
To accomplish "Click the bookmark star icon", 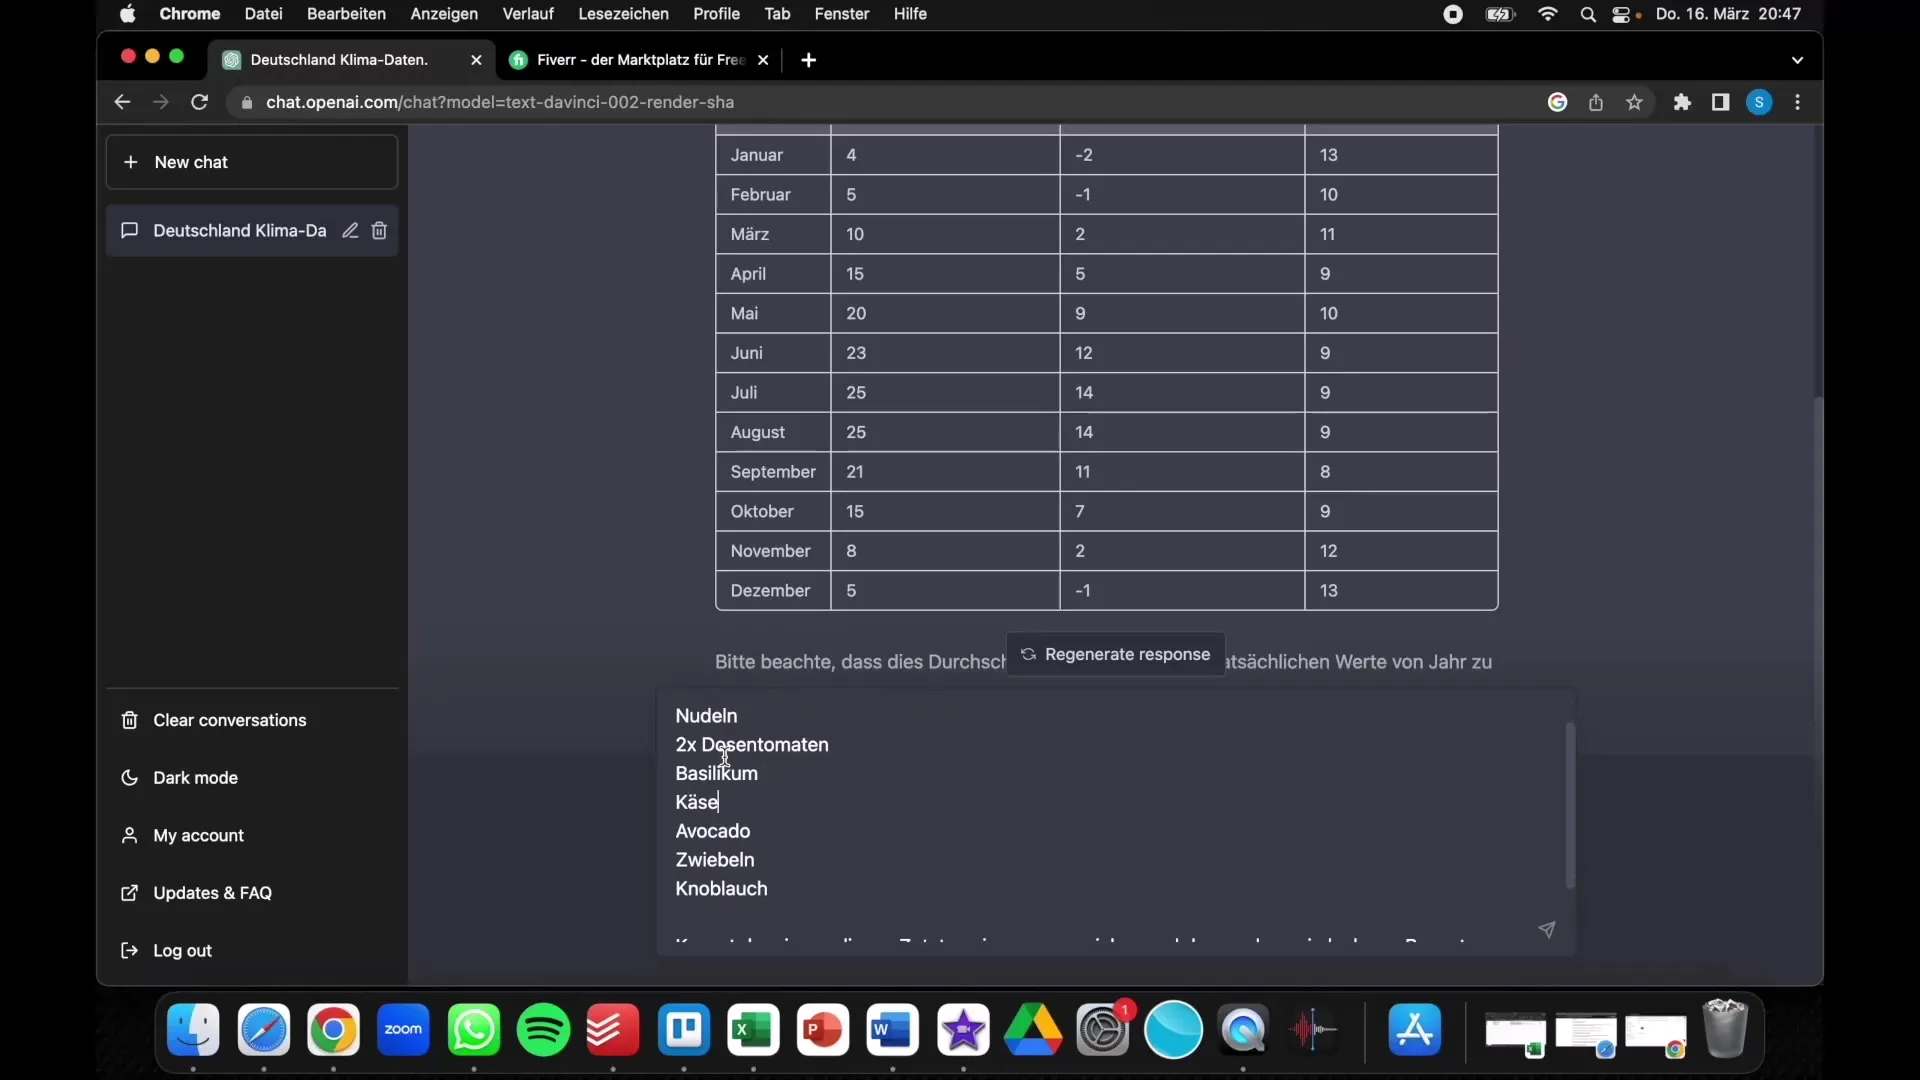I will point(1639,102).
